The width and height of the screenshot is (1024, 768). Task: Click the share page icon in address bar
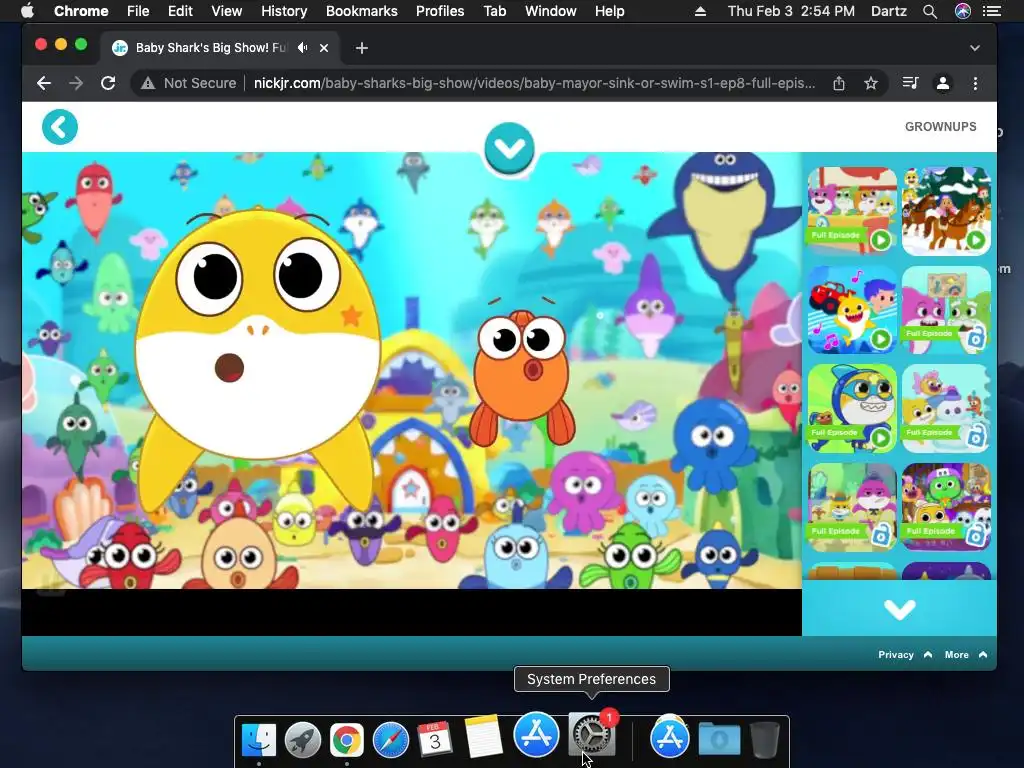[x=839, y=83]
